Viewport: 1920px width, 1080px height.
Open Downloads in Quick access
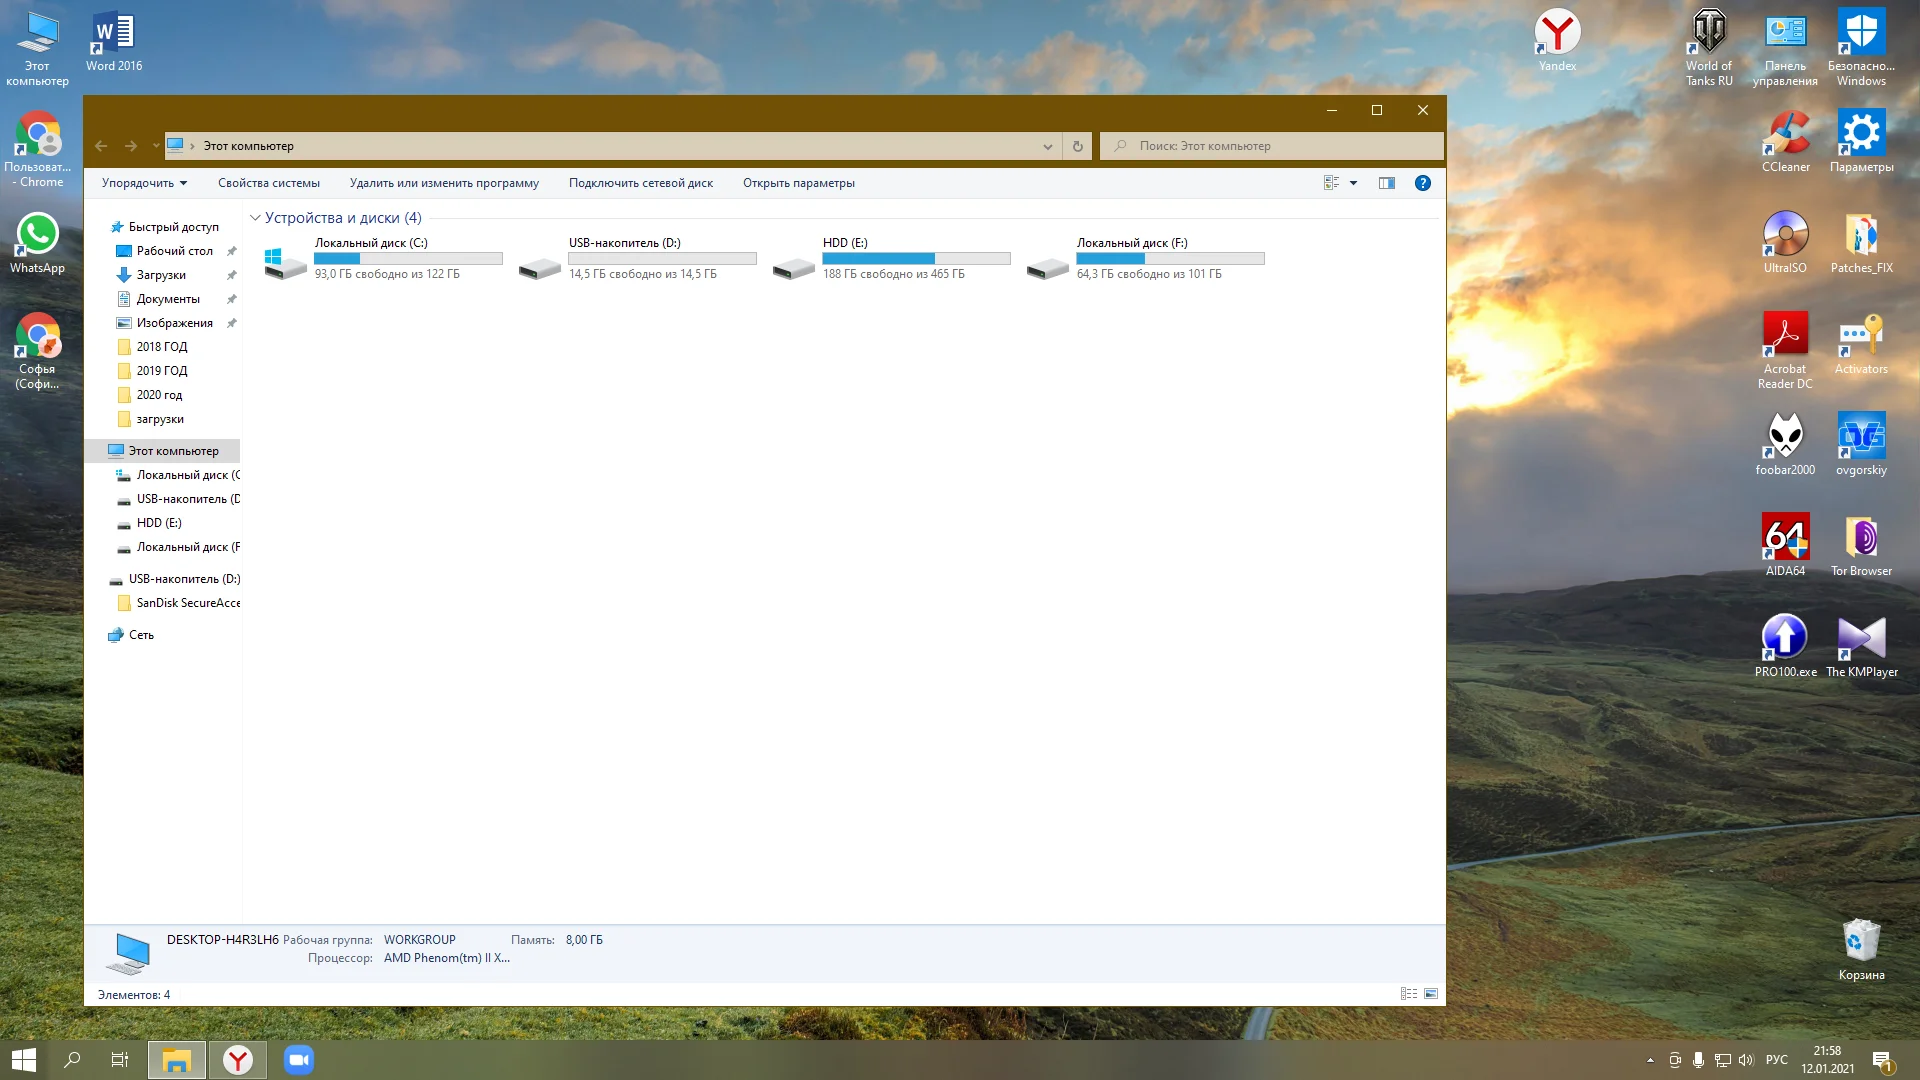(x=161, y=275)
